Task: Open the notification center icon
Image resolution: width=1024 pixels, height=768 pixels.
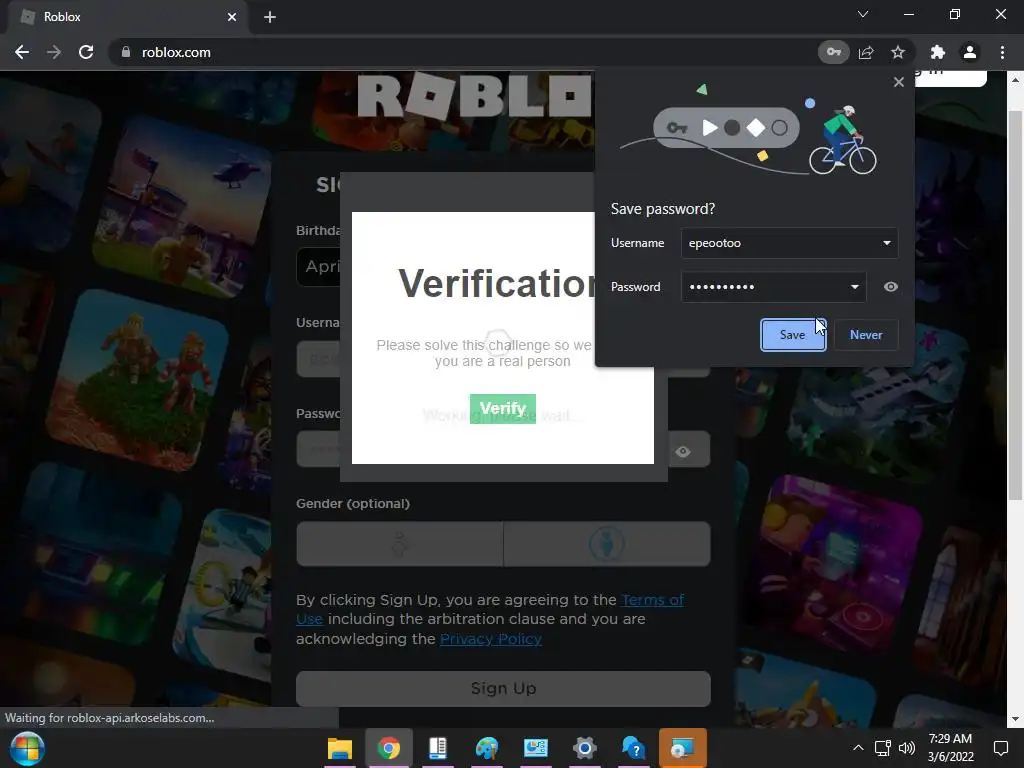Action: [x=1000, y=748]
